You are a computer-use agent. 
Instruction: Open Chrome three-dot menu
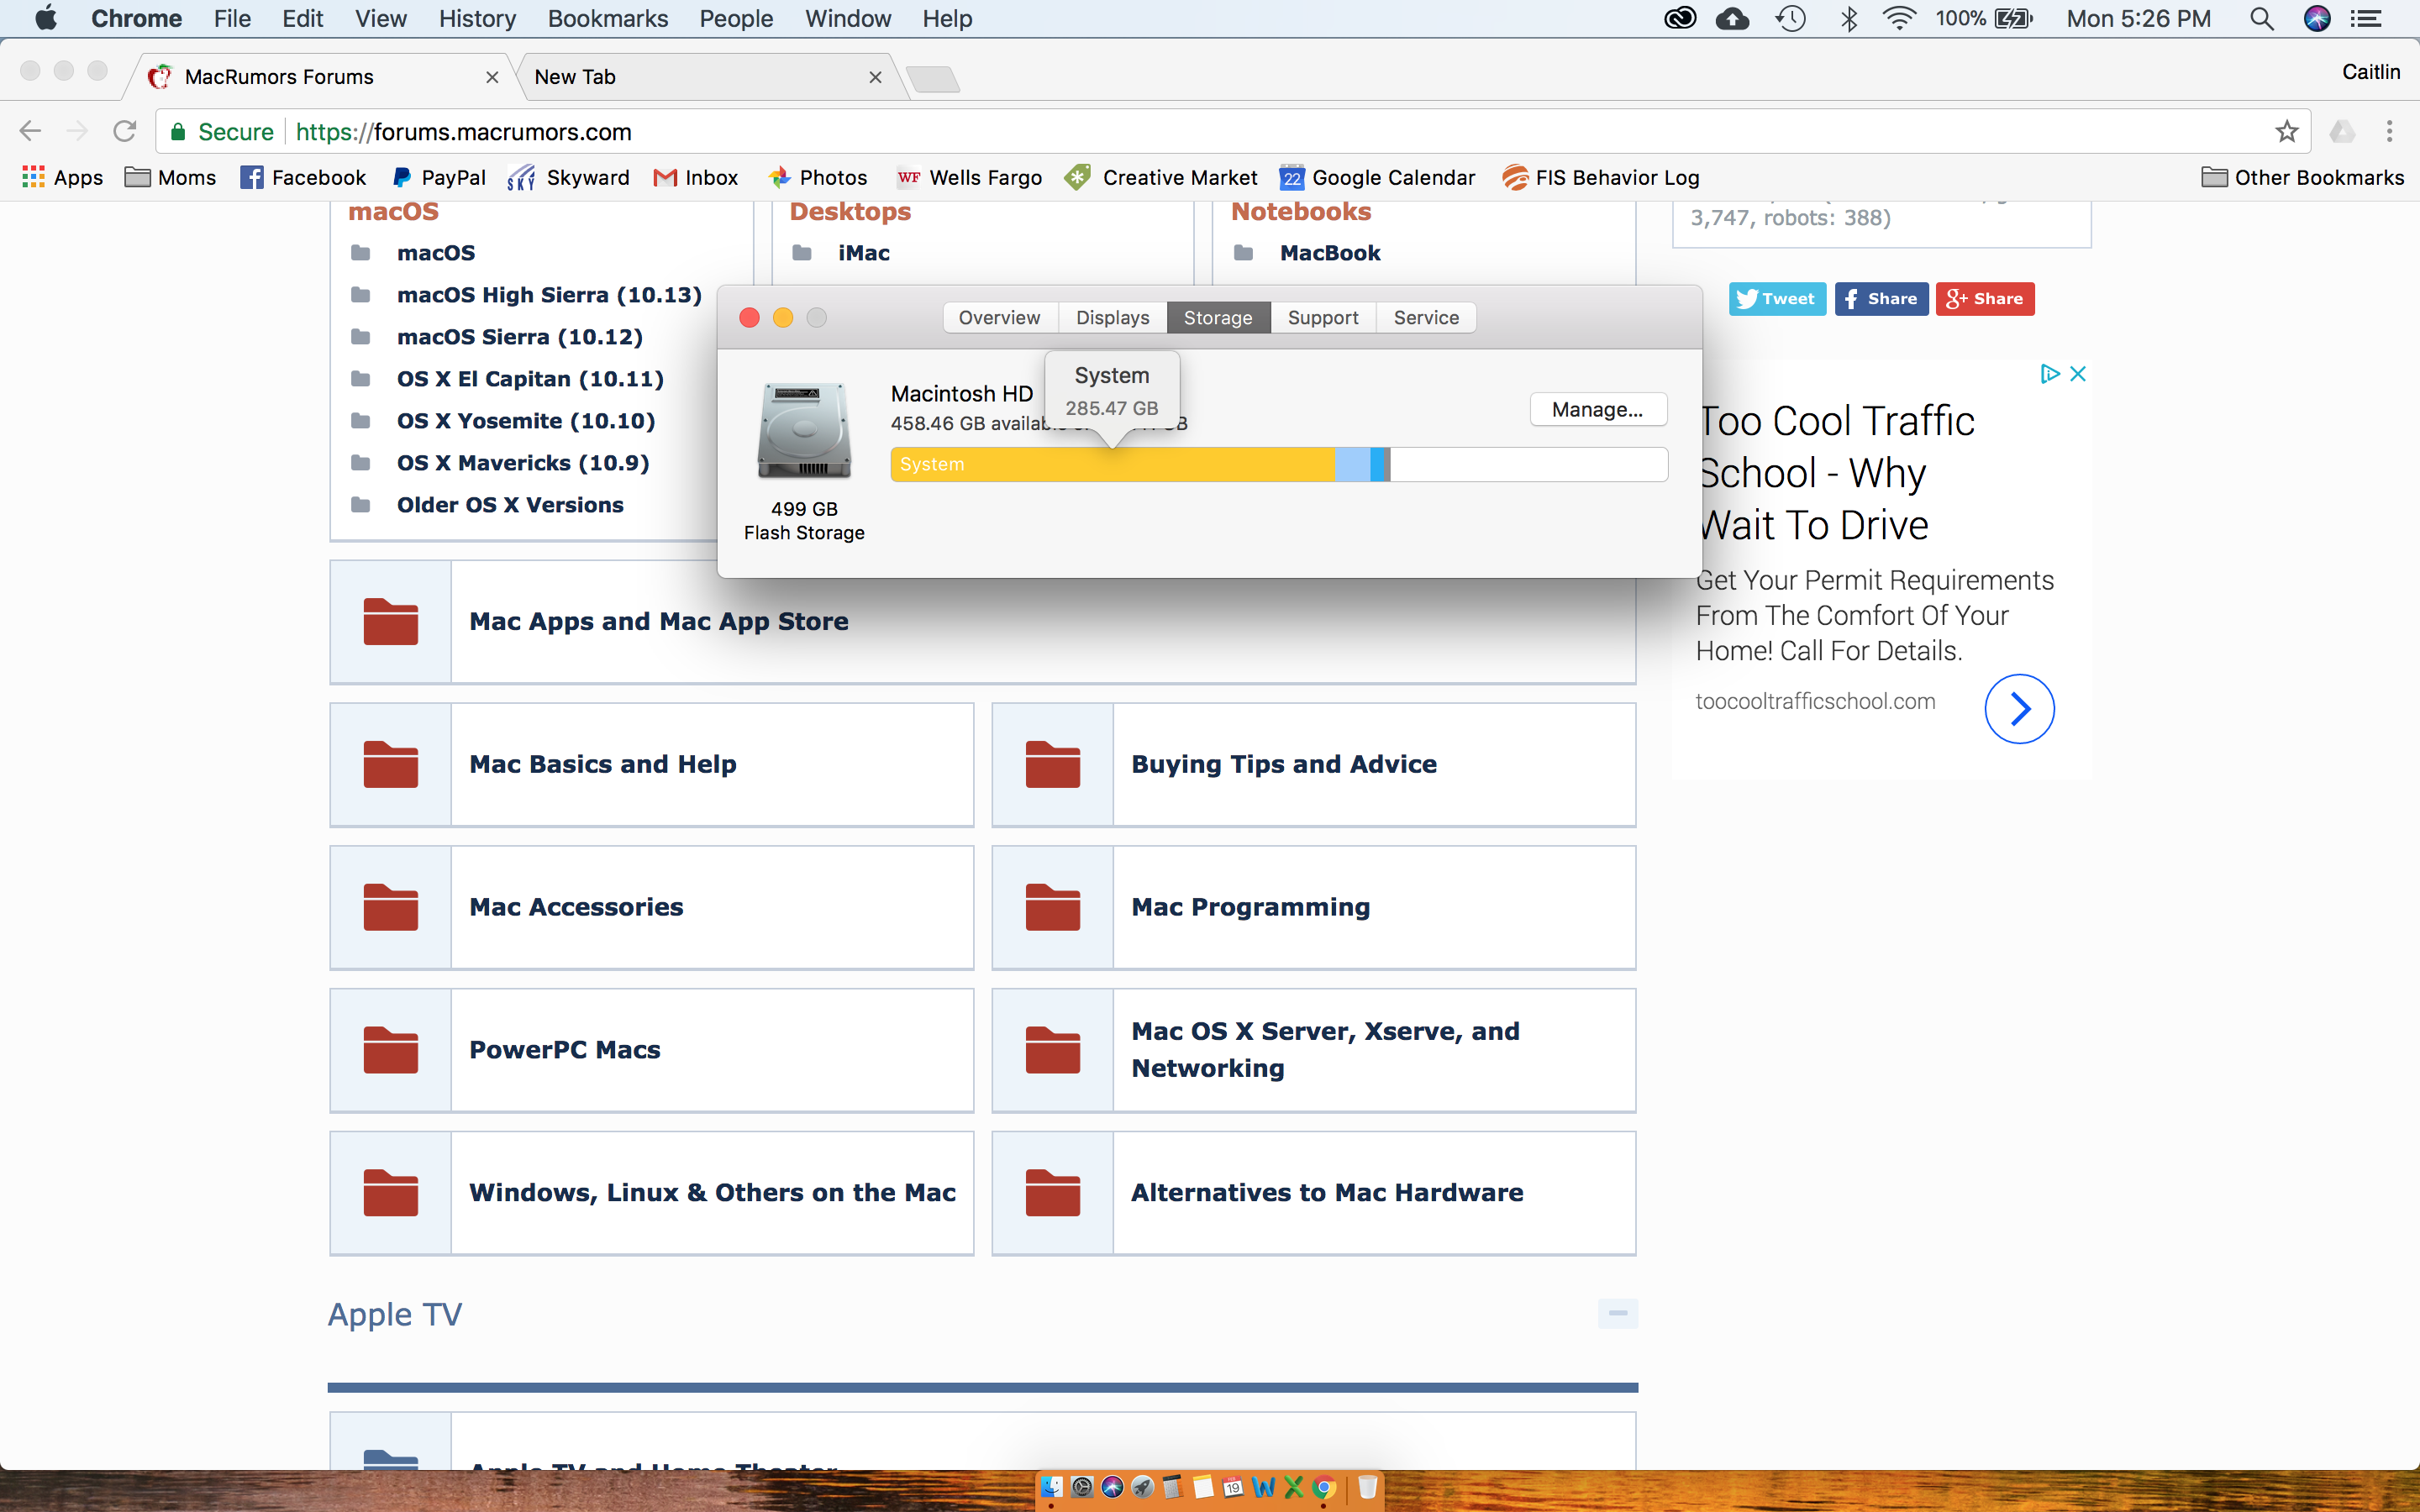2390,131
